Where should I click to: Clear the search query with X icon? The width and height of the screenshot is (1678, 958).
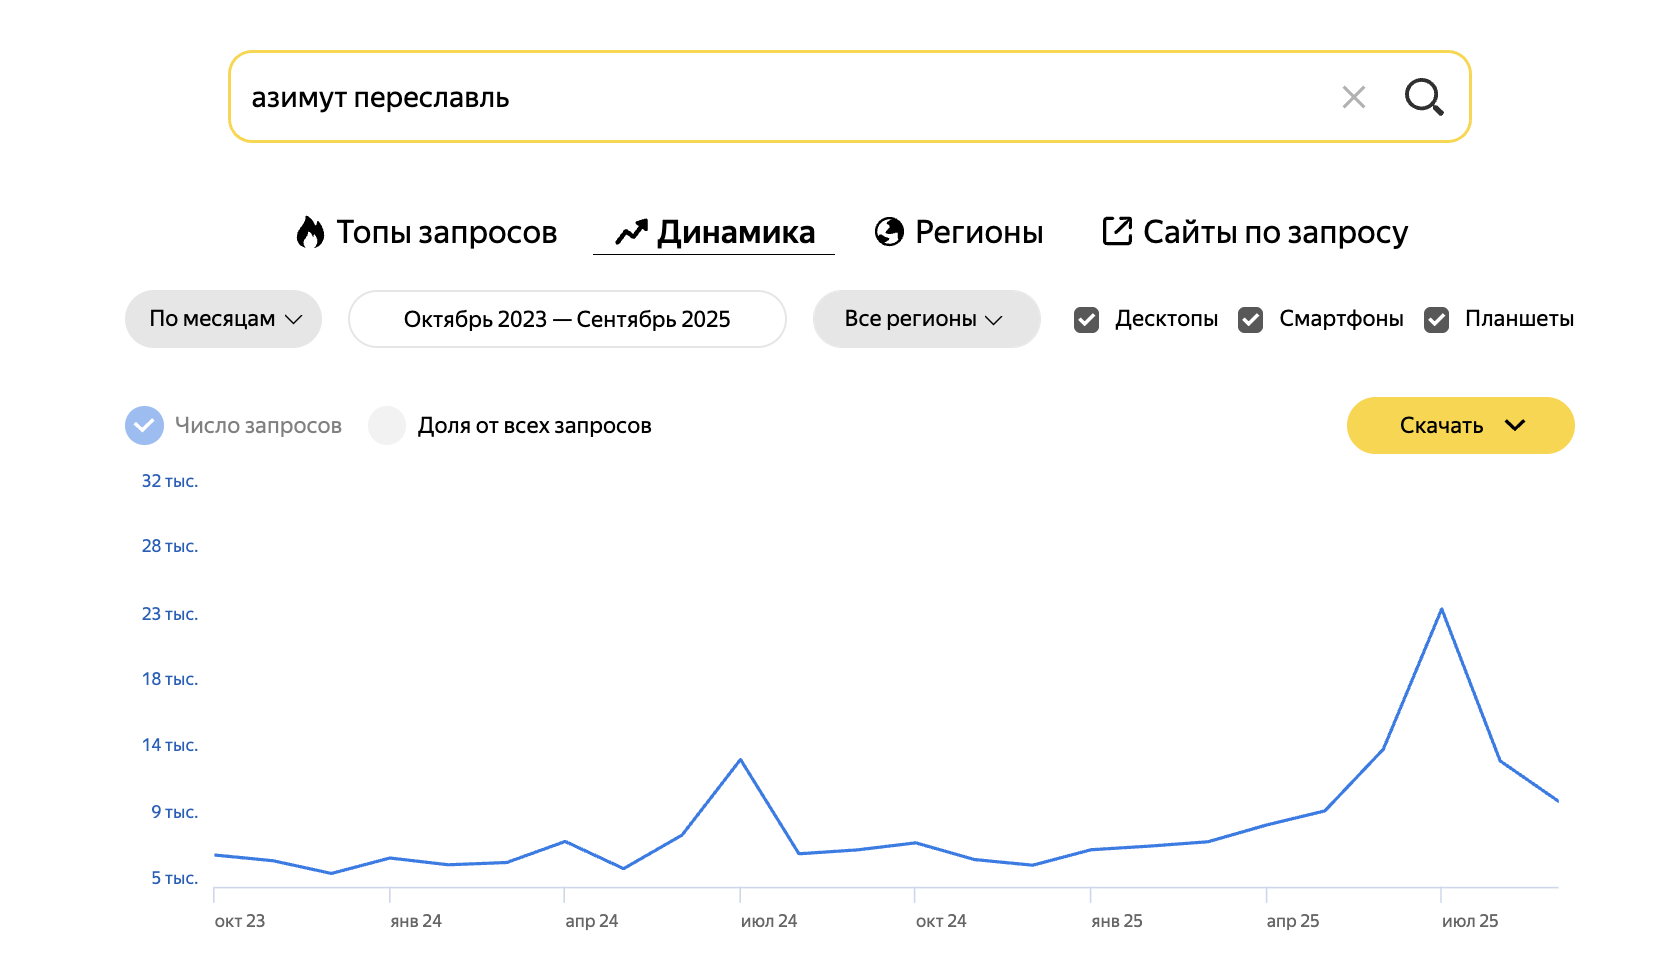pos(1353,97)
